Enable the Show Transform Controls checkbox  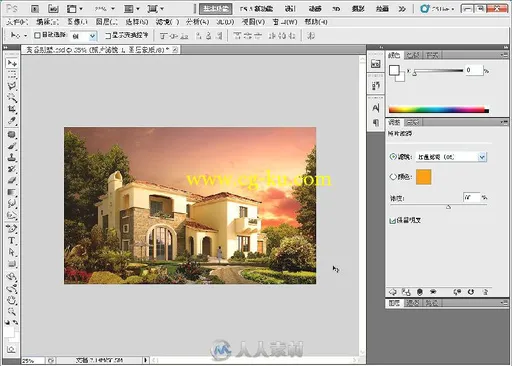coord(108,35)
